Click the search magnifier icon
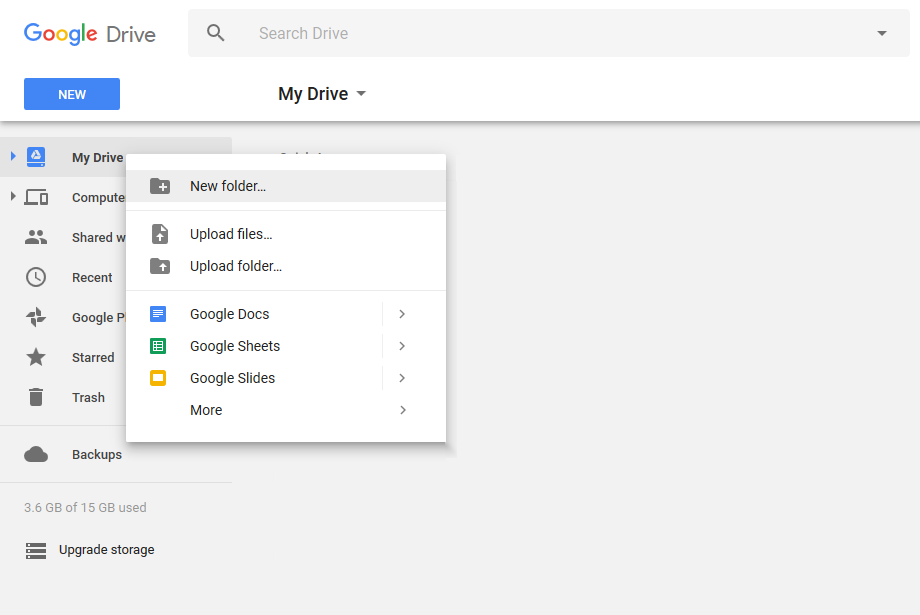Image resolution: width=920 pixels, height=615 pixels. pos(216,33)
